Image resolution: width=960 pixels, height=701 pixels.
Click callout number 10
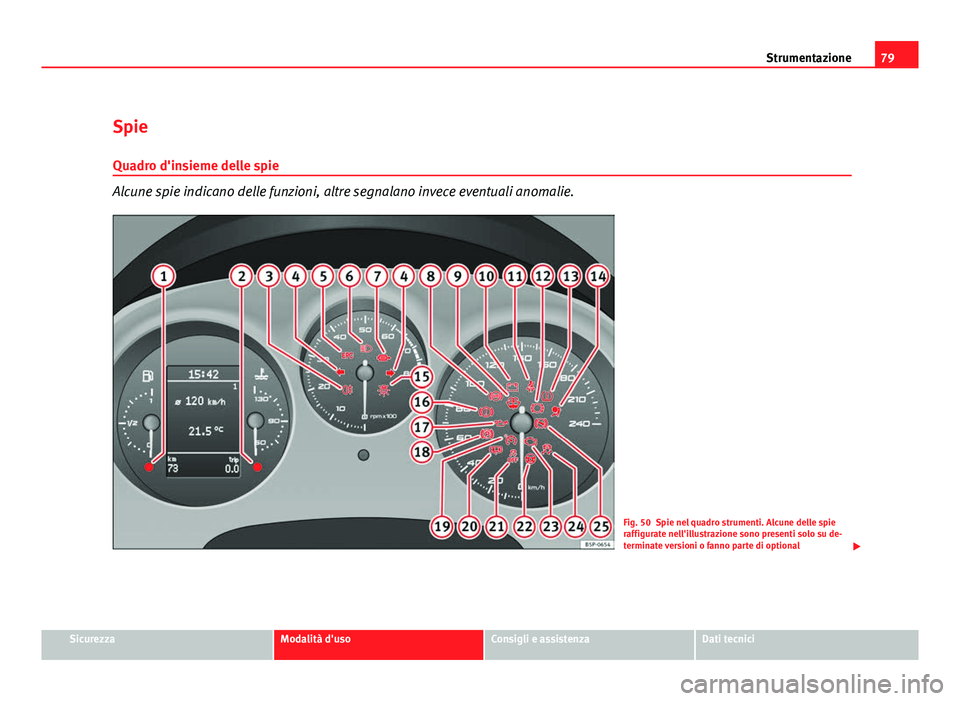point(486,276)
